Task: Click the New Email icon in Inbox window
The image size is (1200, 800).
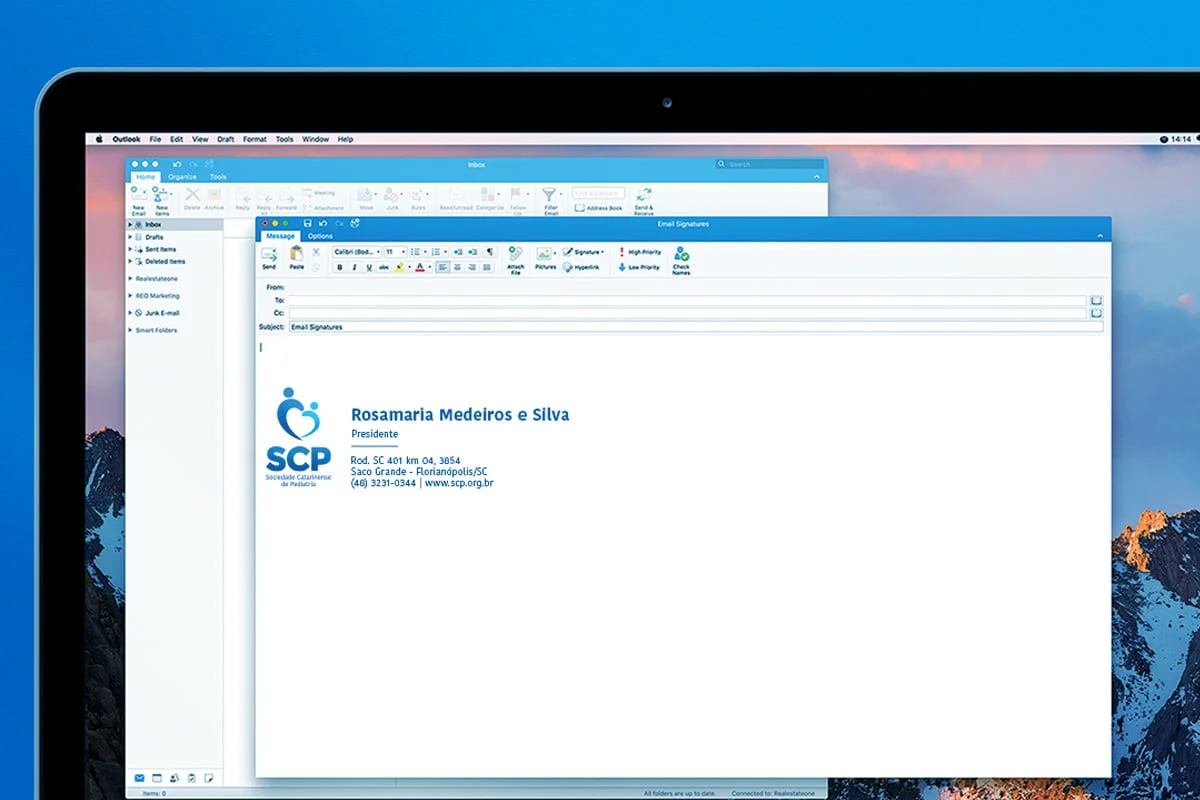Action: click(138, 195)
